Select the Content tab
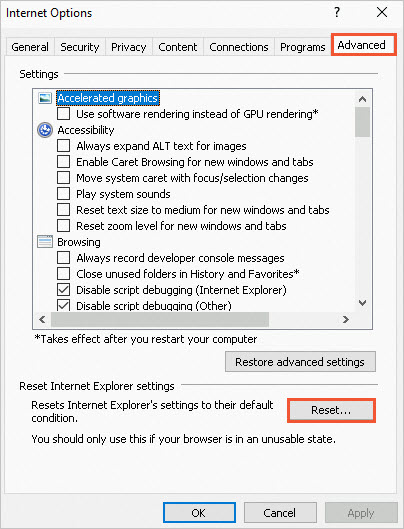The image size is (404, 529). pyautogui.click(x=178, y=47)
